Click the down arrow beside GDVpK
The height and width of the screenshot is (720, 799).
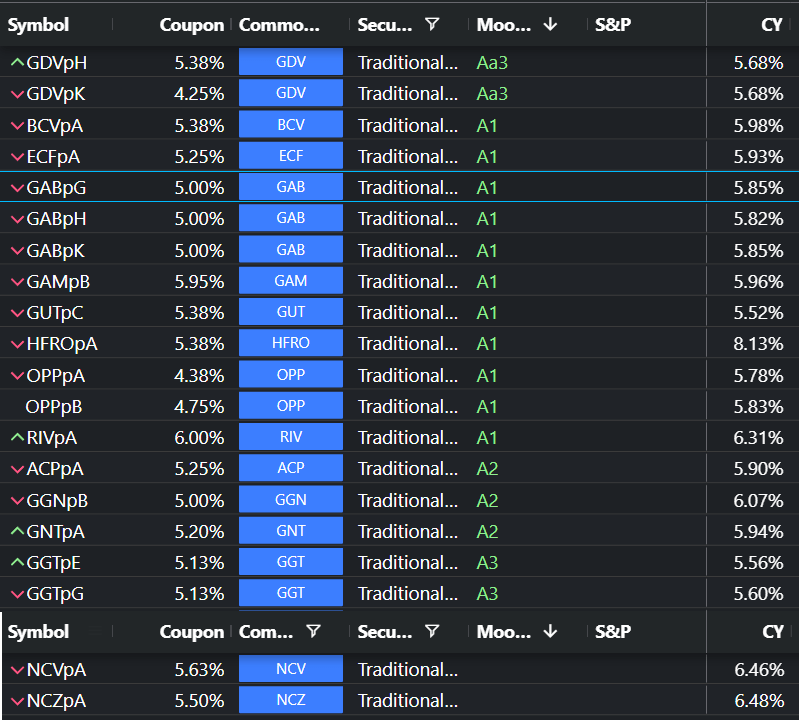(17, 94)
